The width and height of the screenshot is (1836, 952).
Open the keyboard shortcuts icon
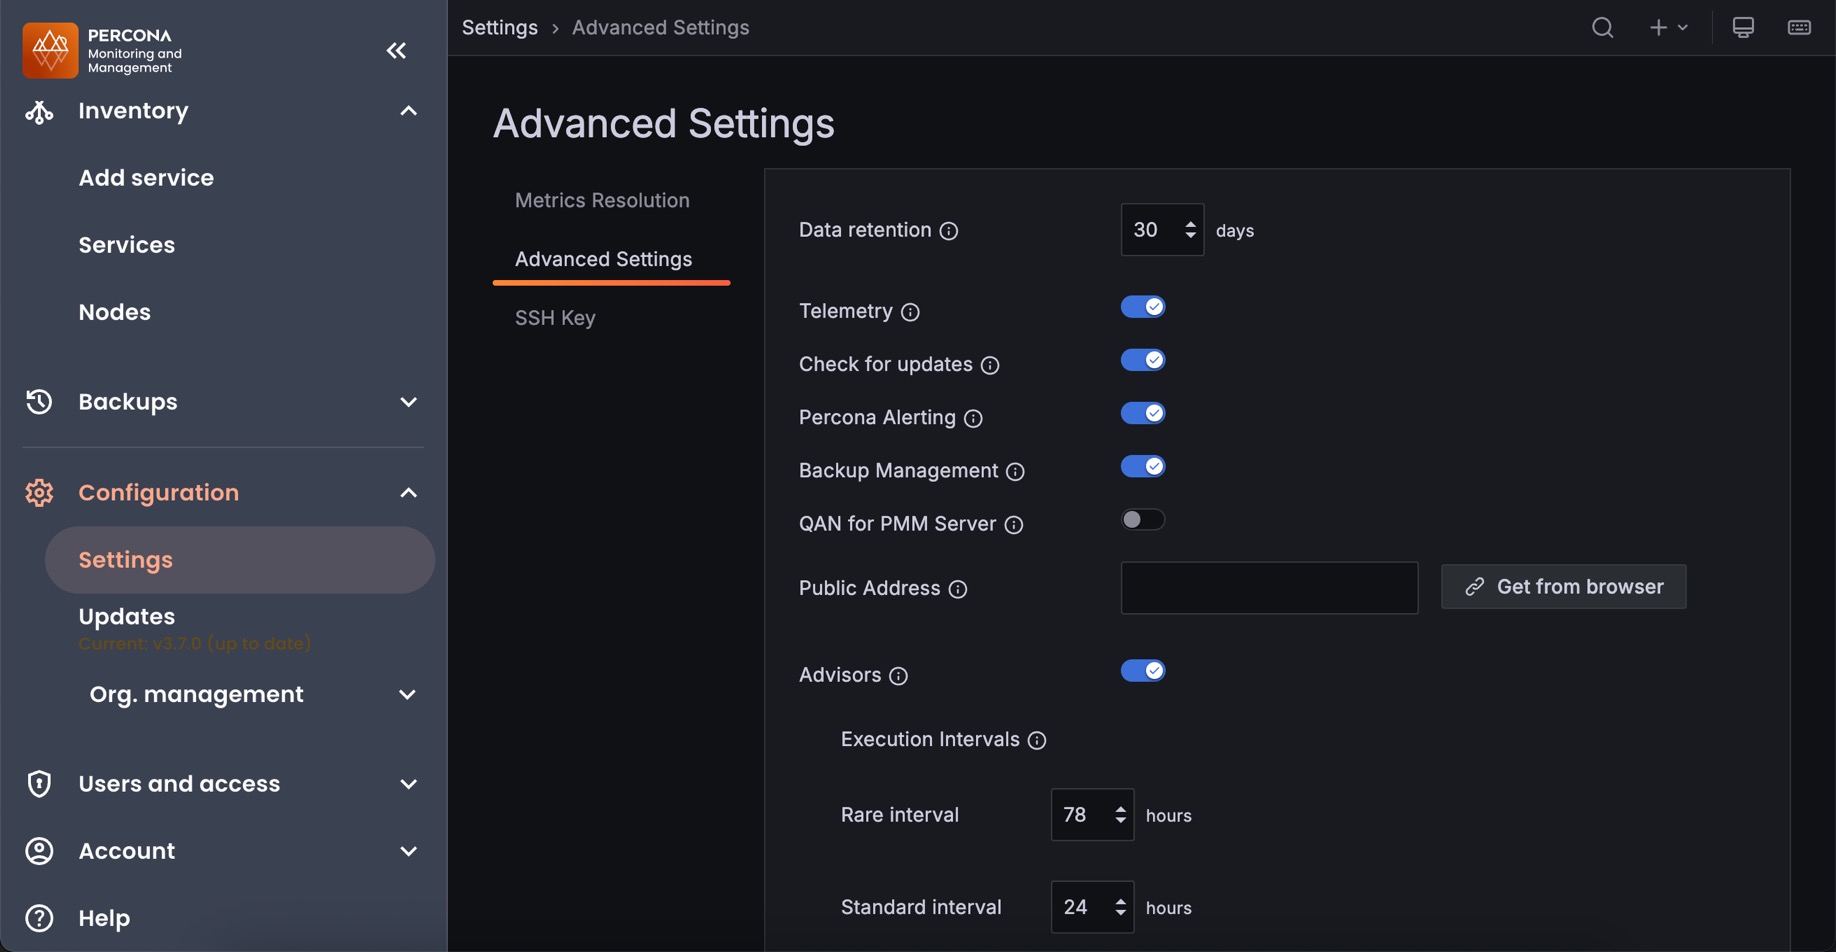click(1798, 28)
